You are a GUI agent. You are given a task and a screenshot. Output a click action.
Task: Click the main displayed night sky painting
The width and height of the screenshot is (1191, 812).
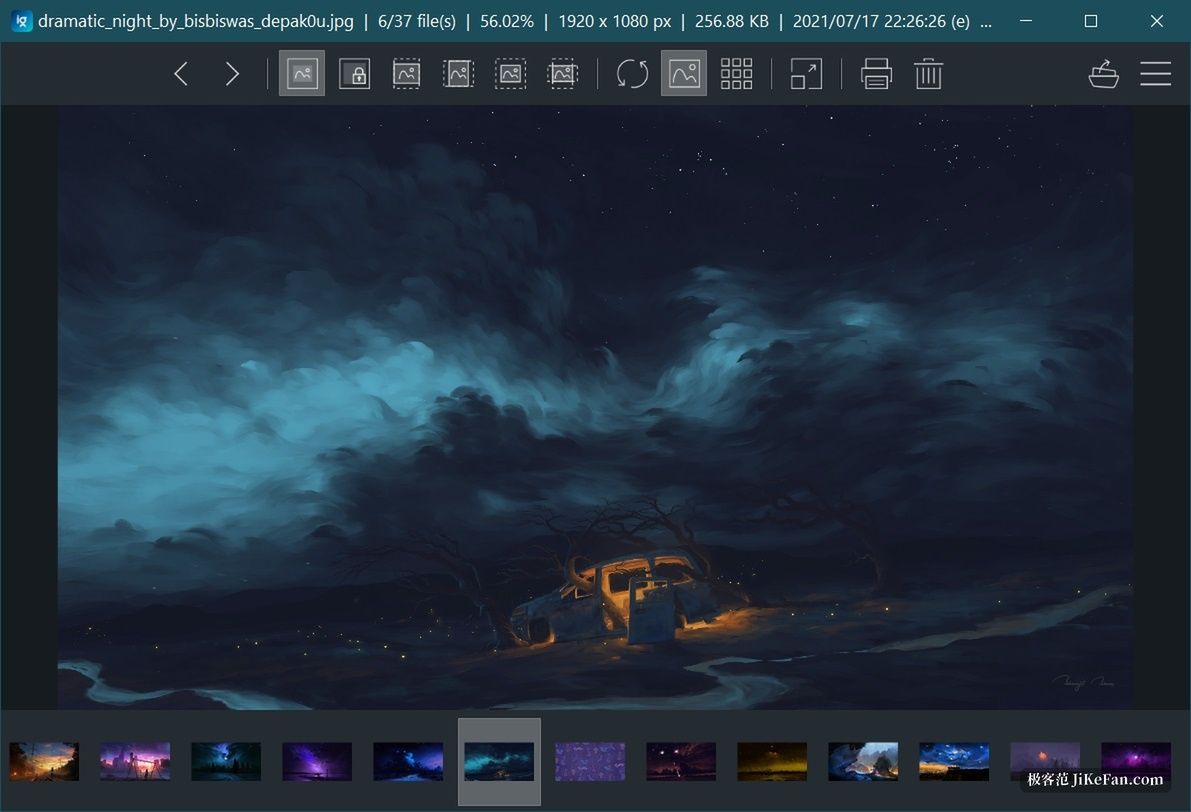[595, 407]
